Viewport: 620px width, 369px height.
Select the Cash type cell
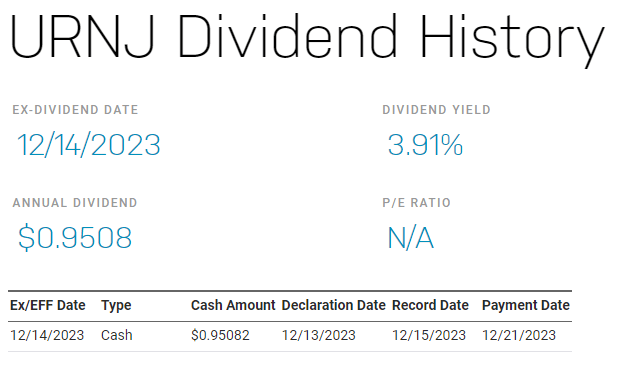click(117, 335)
